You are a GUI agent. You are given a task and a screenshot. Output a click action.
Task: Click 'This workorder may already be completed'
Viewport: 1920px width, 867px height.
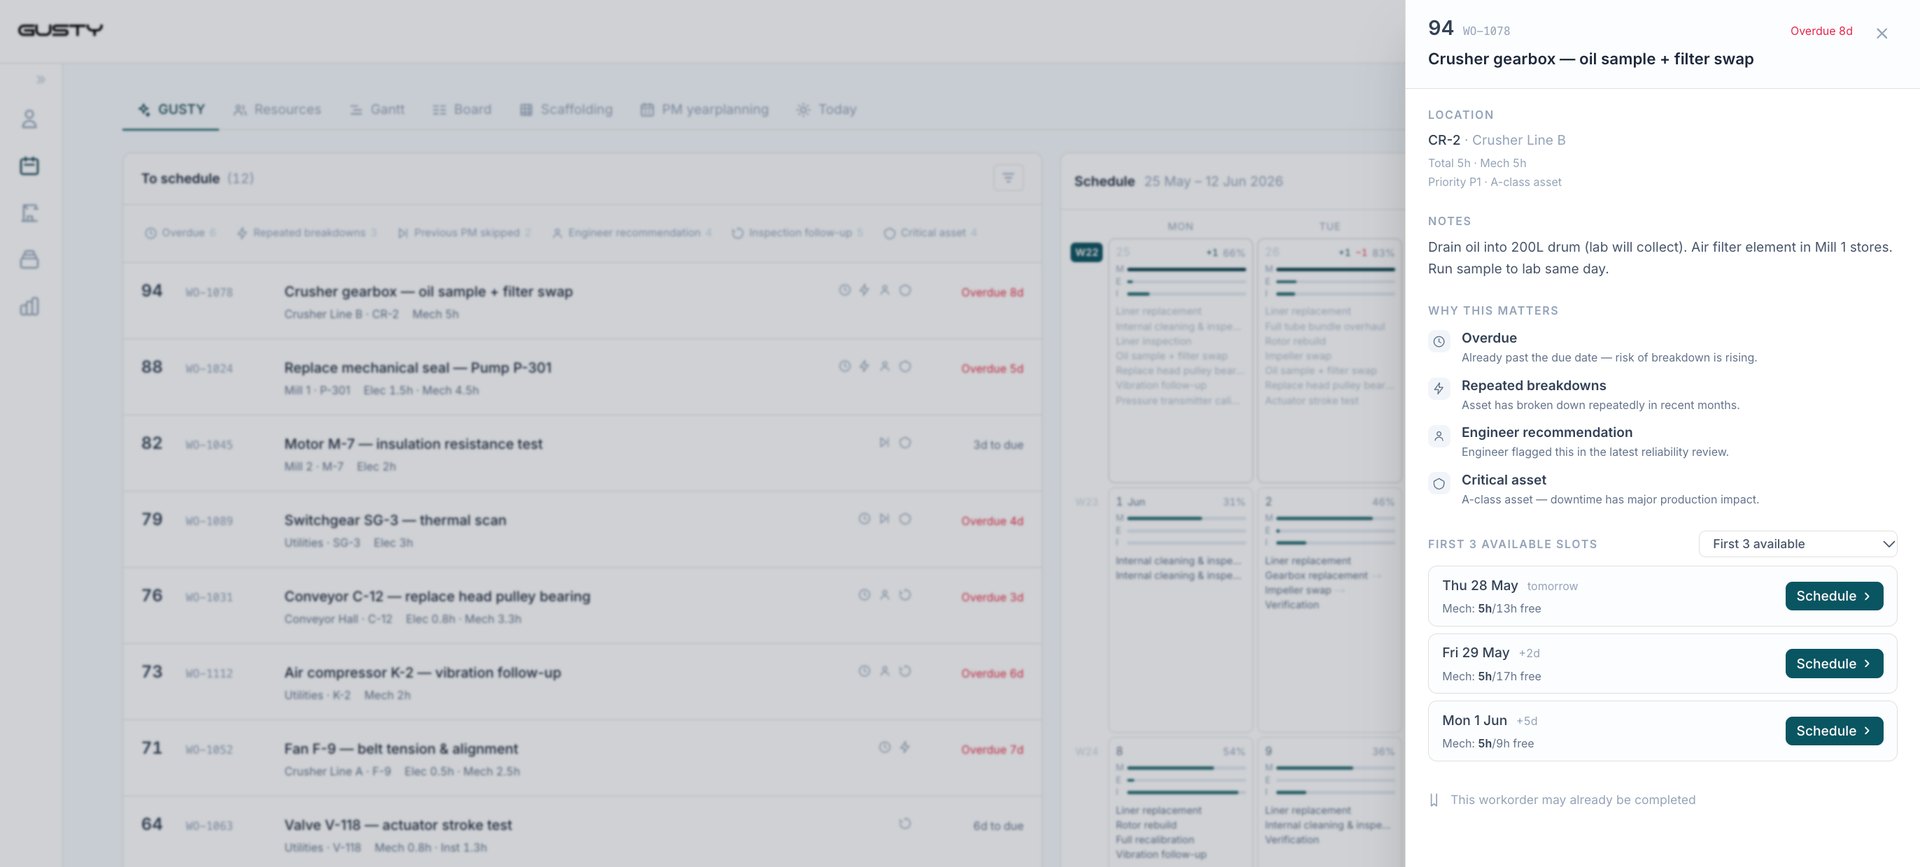click(1573, 800)
